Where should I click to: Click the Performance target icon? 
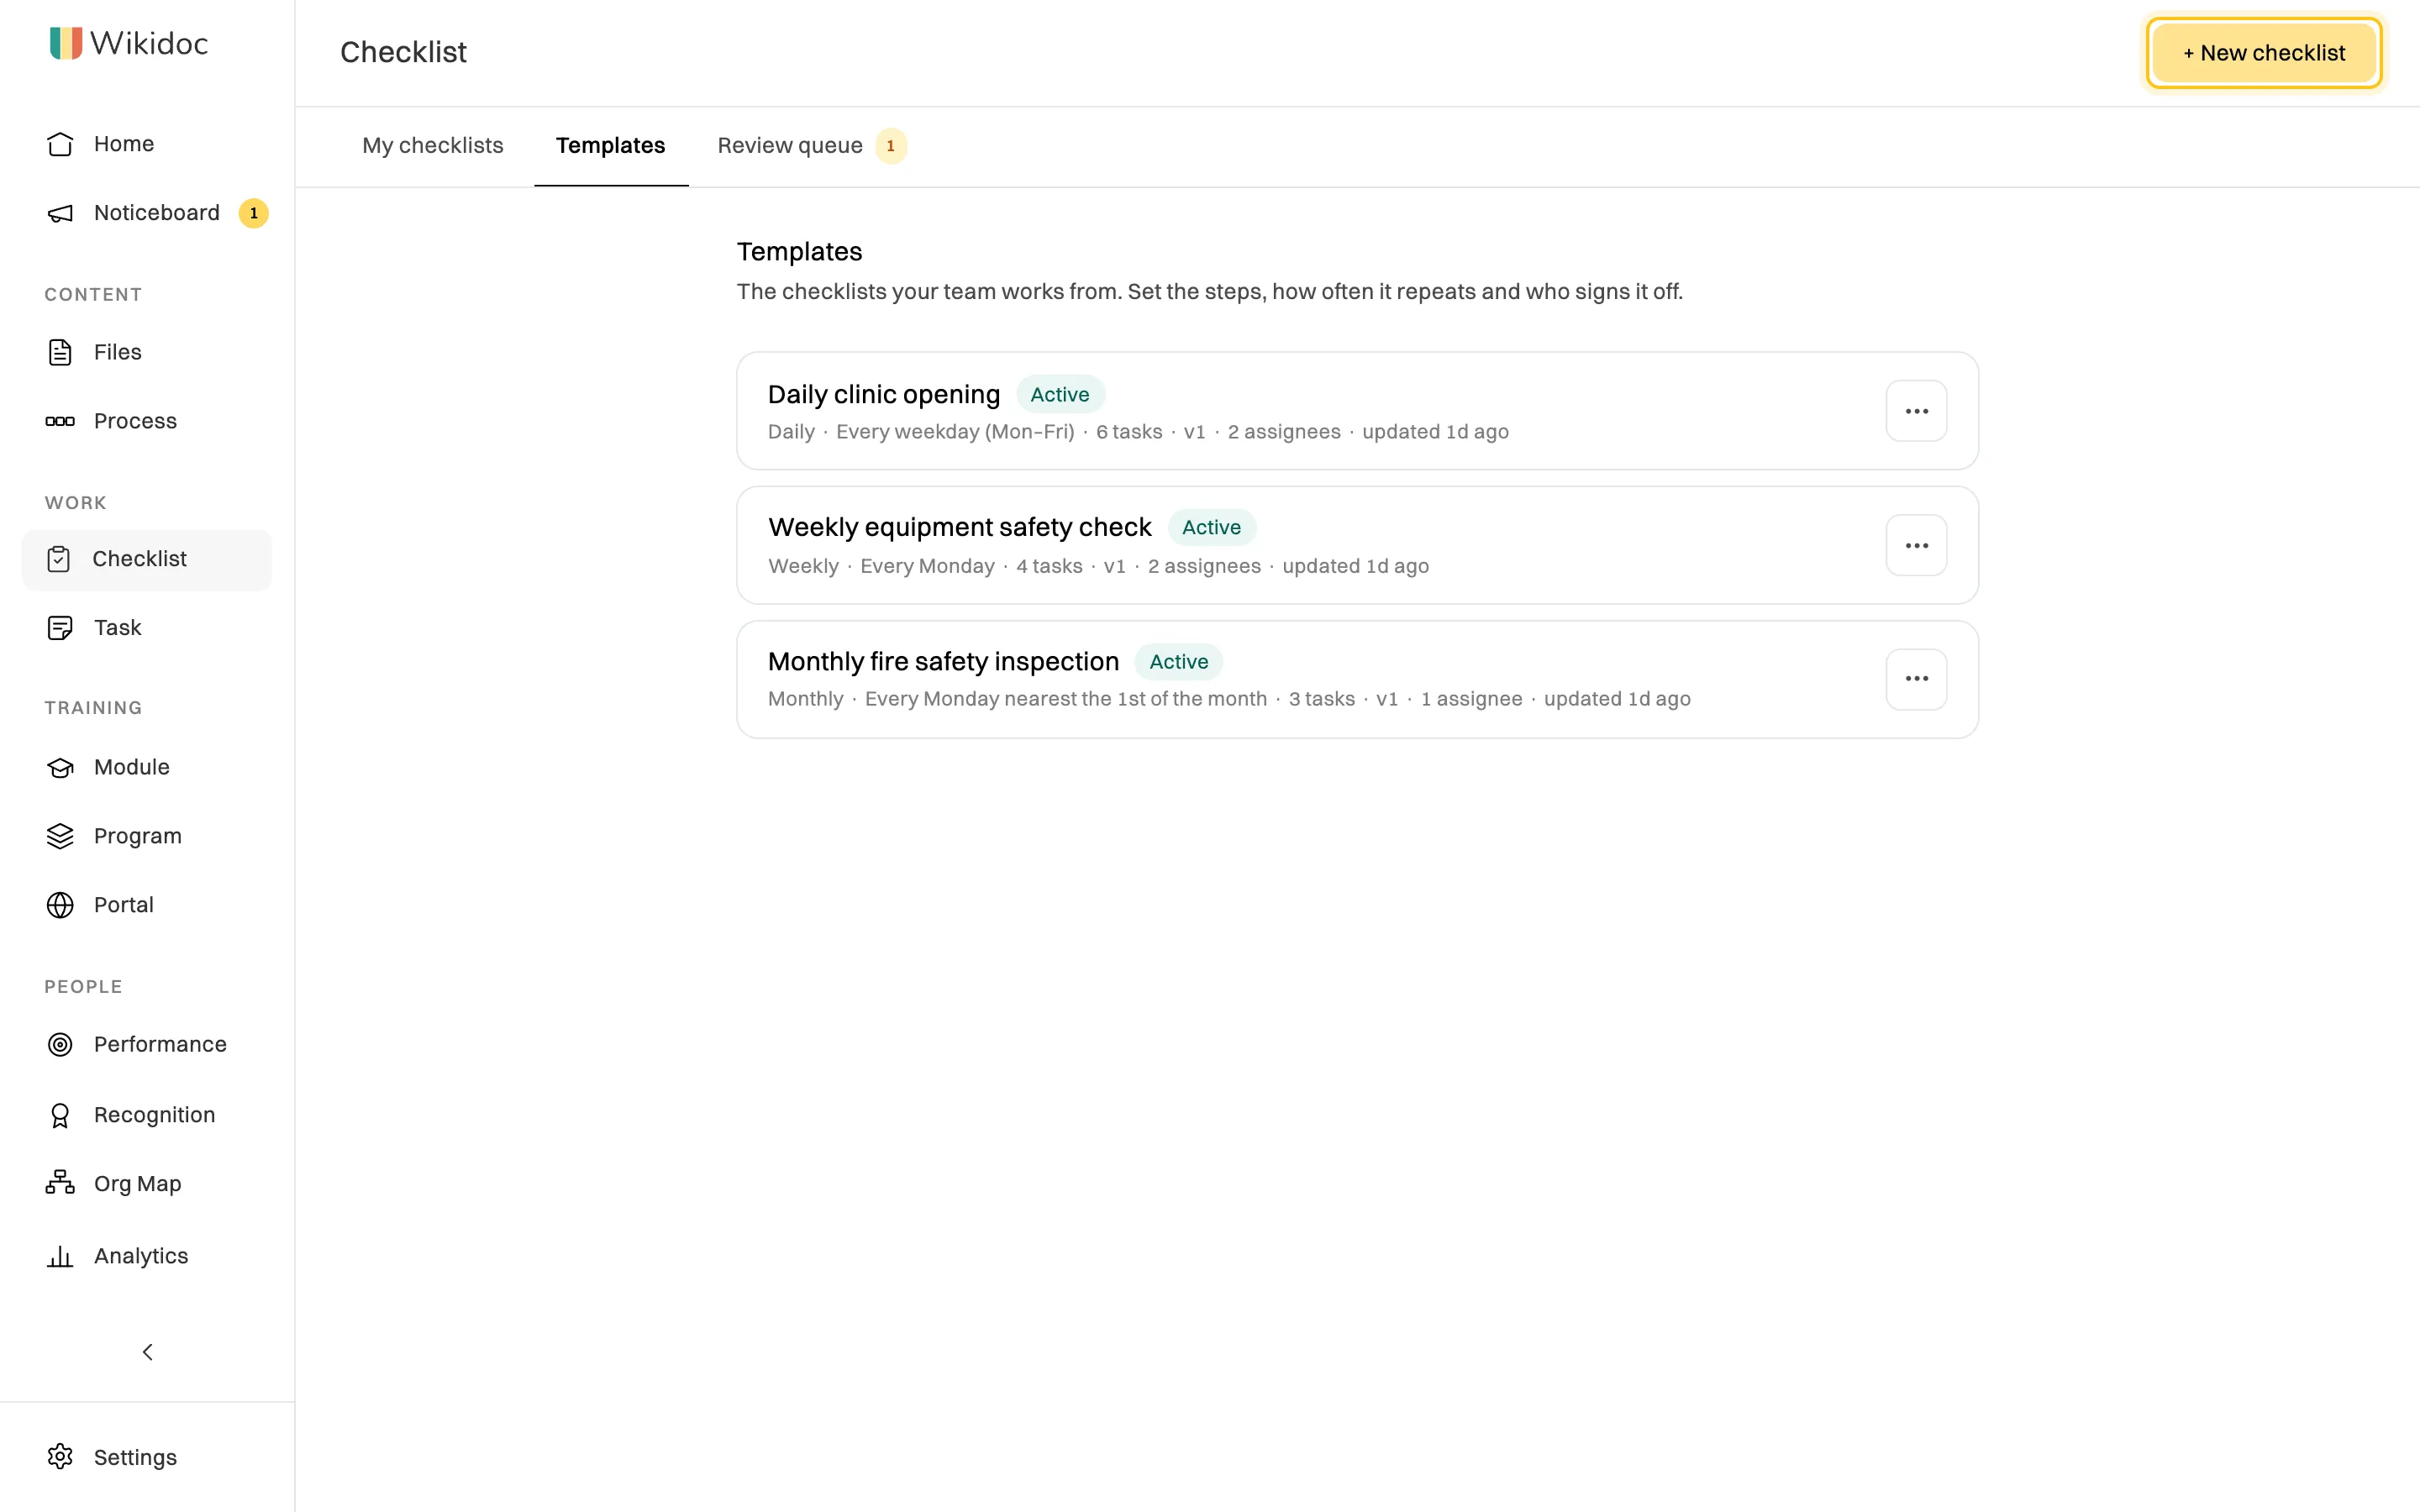(x=60, y=1044)
